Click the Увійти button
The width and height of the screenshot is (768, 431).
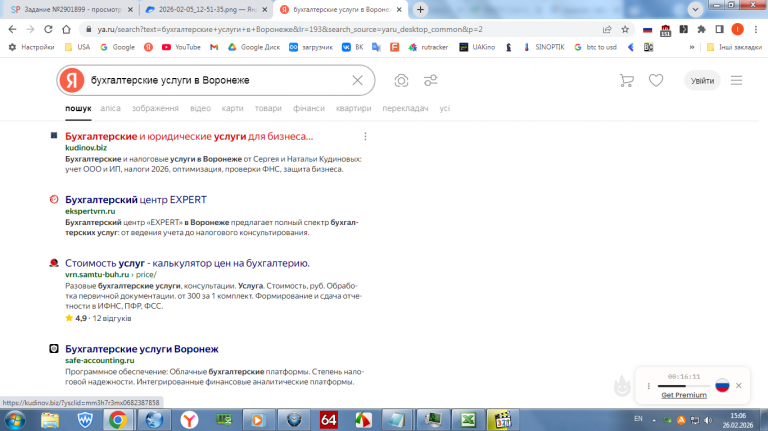coord(702,80)
